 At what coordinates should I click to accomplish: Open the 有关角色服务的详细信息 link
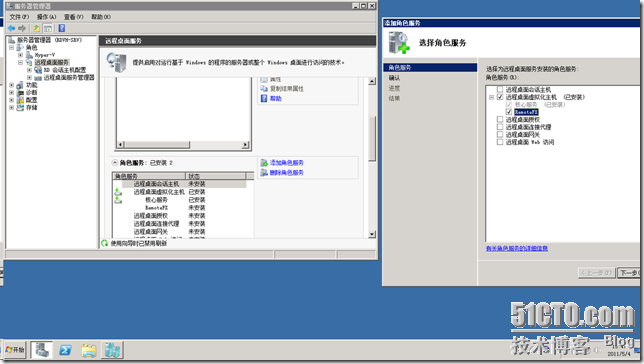point(517,248)
